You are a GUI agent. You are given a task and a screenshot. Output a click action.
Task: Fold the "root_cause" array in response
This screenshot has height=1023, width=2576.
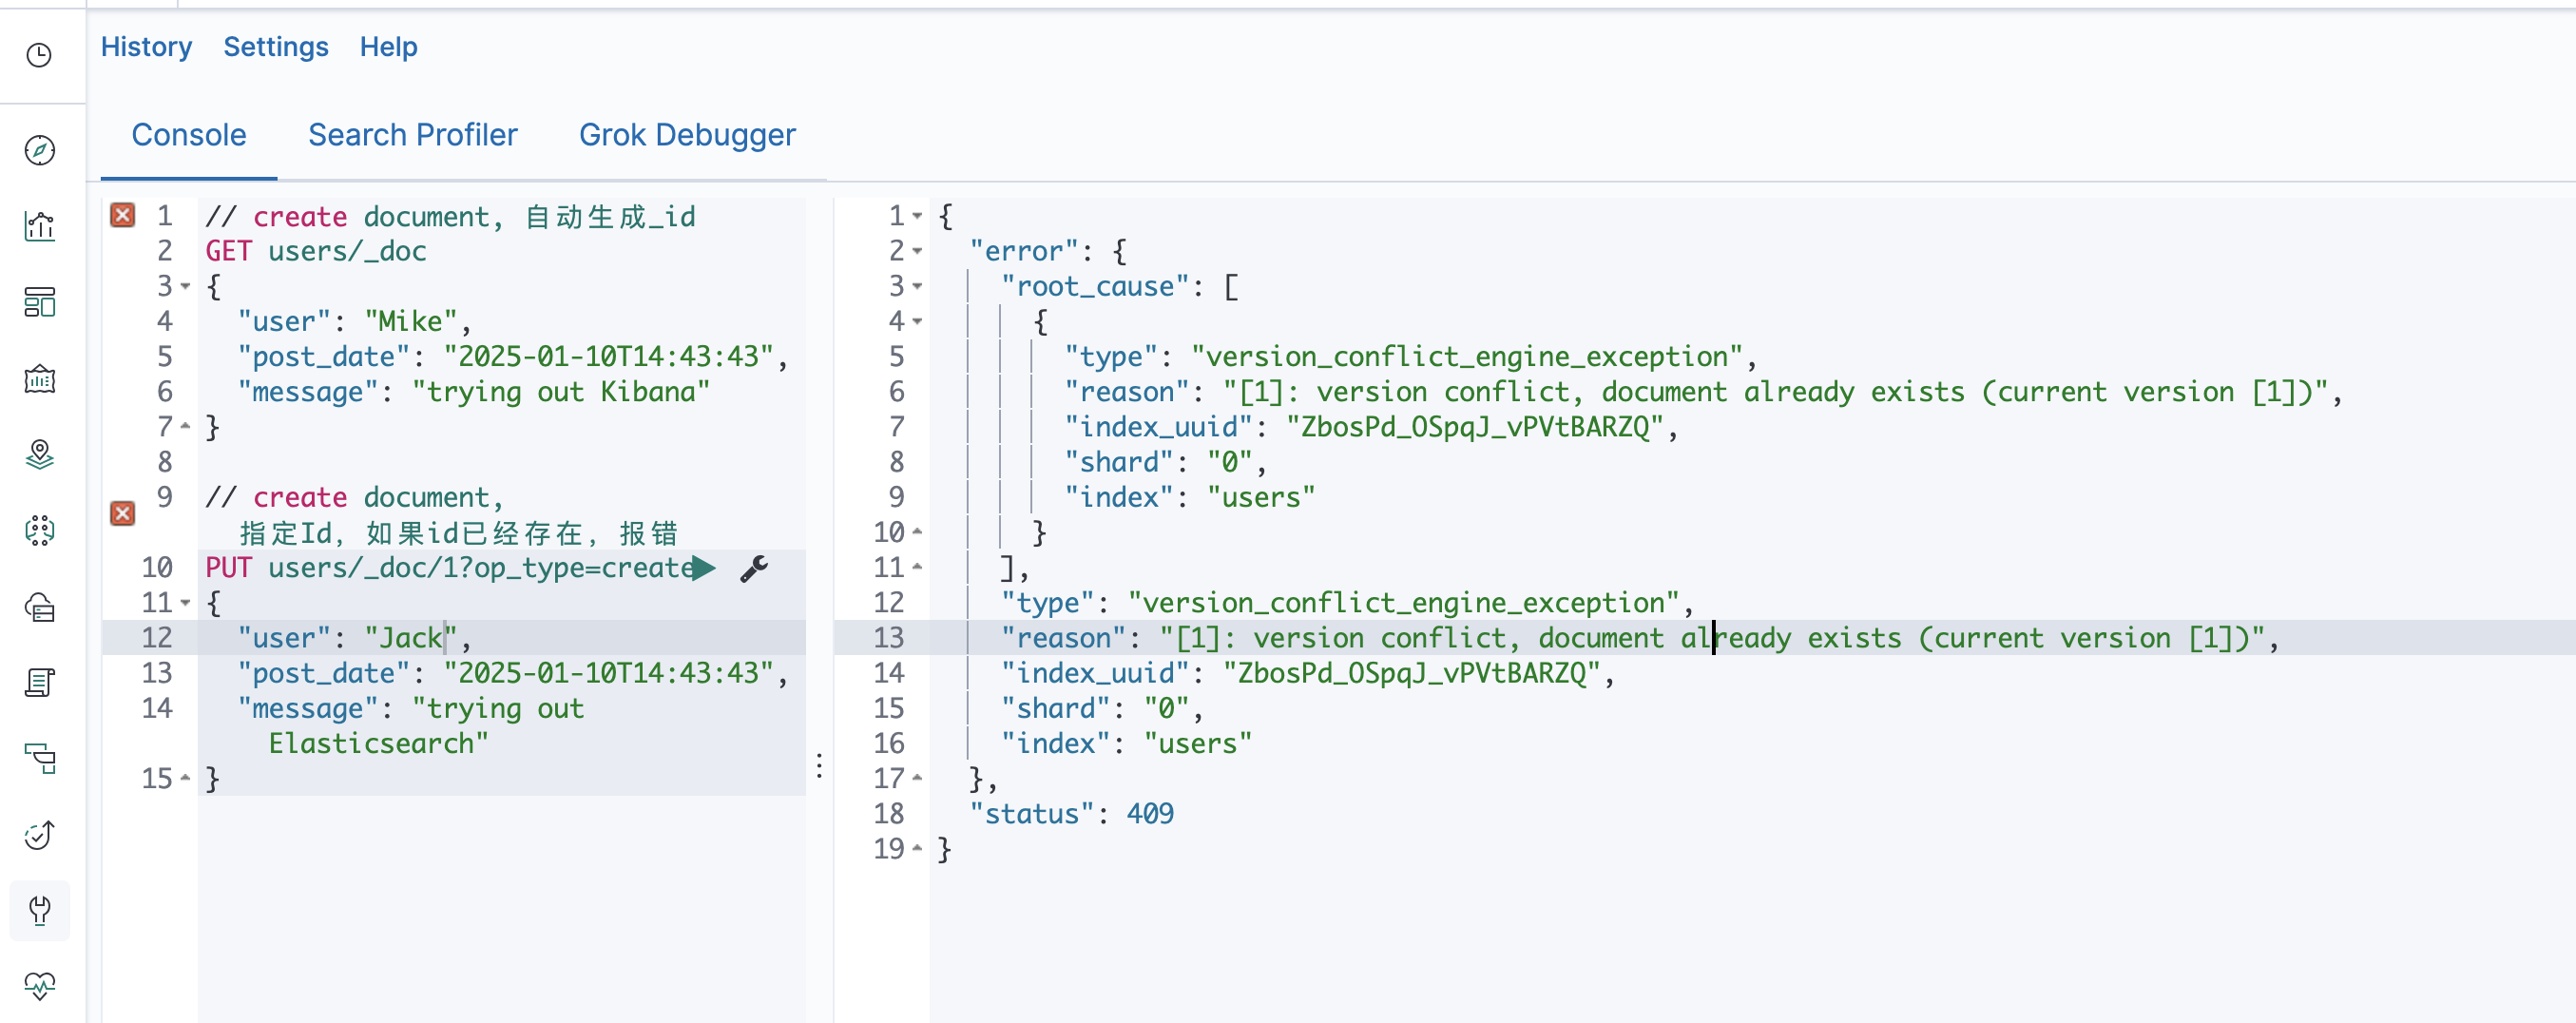tap(917, 287)
